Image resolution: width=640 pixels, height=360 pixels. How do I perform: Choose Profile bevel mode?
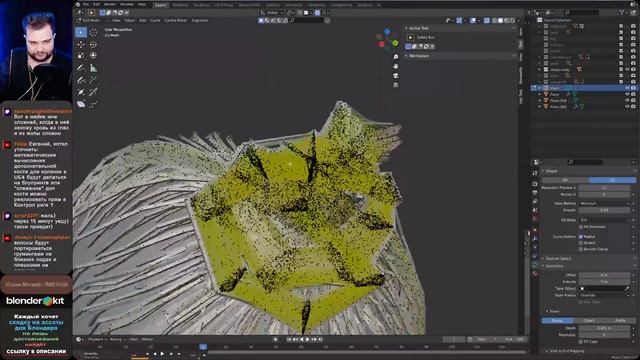pos(620,321)
